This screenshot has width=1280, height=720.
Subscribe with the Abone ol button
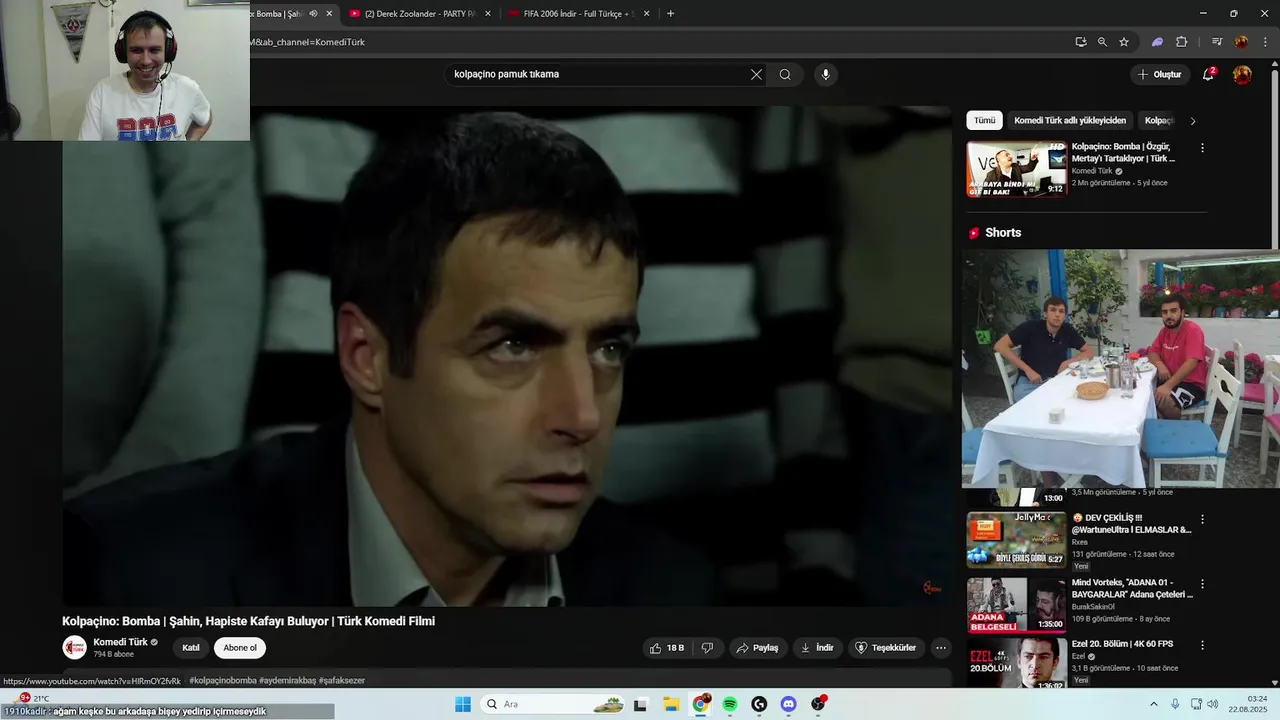[240, 648]
